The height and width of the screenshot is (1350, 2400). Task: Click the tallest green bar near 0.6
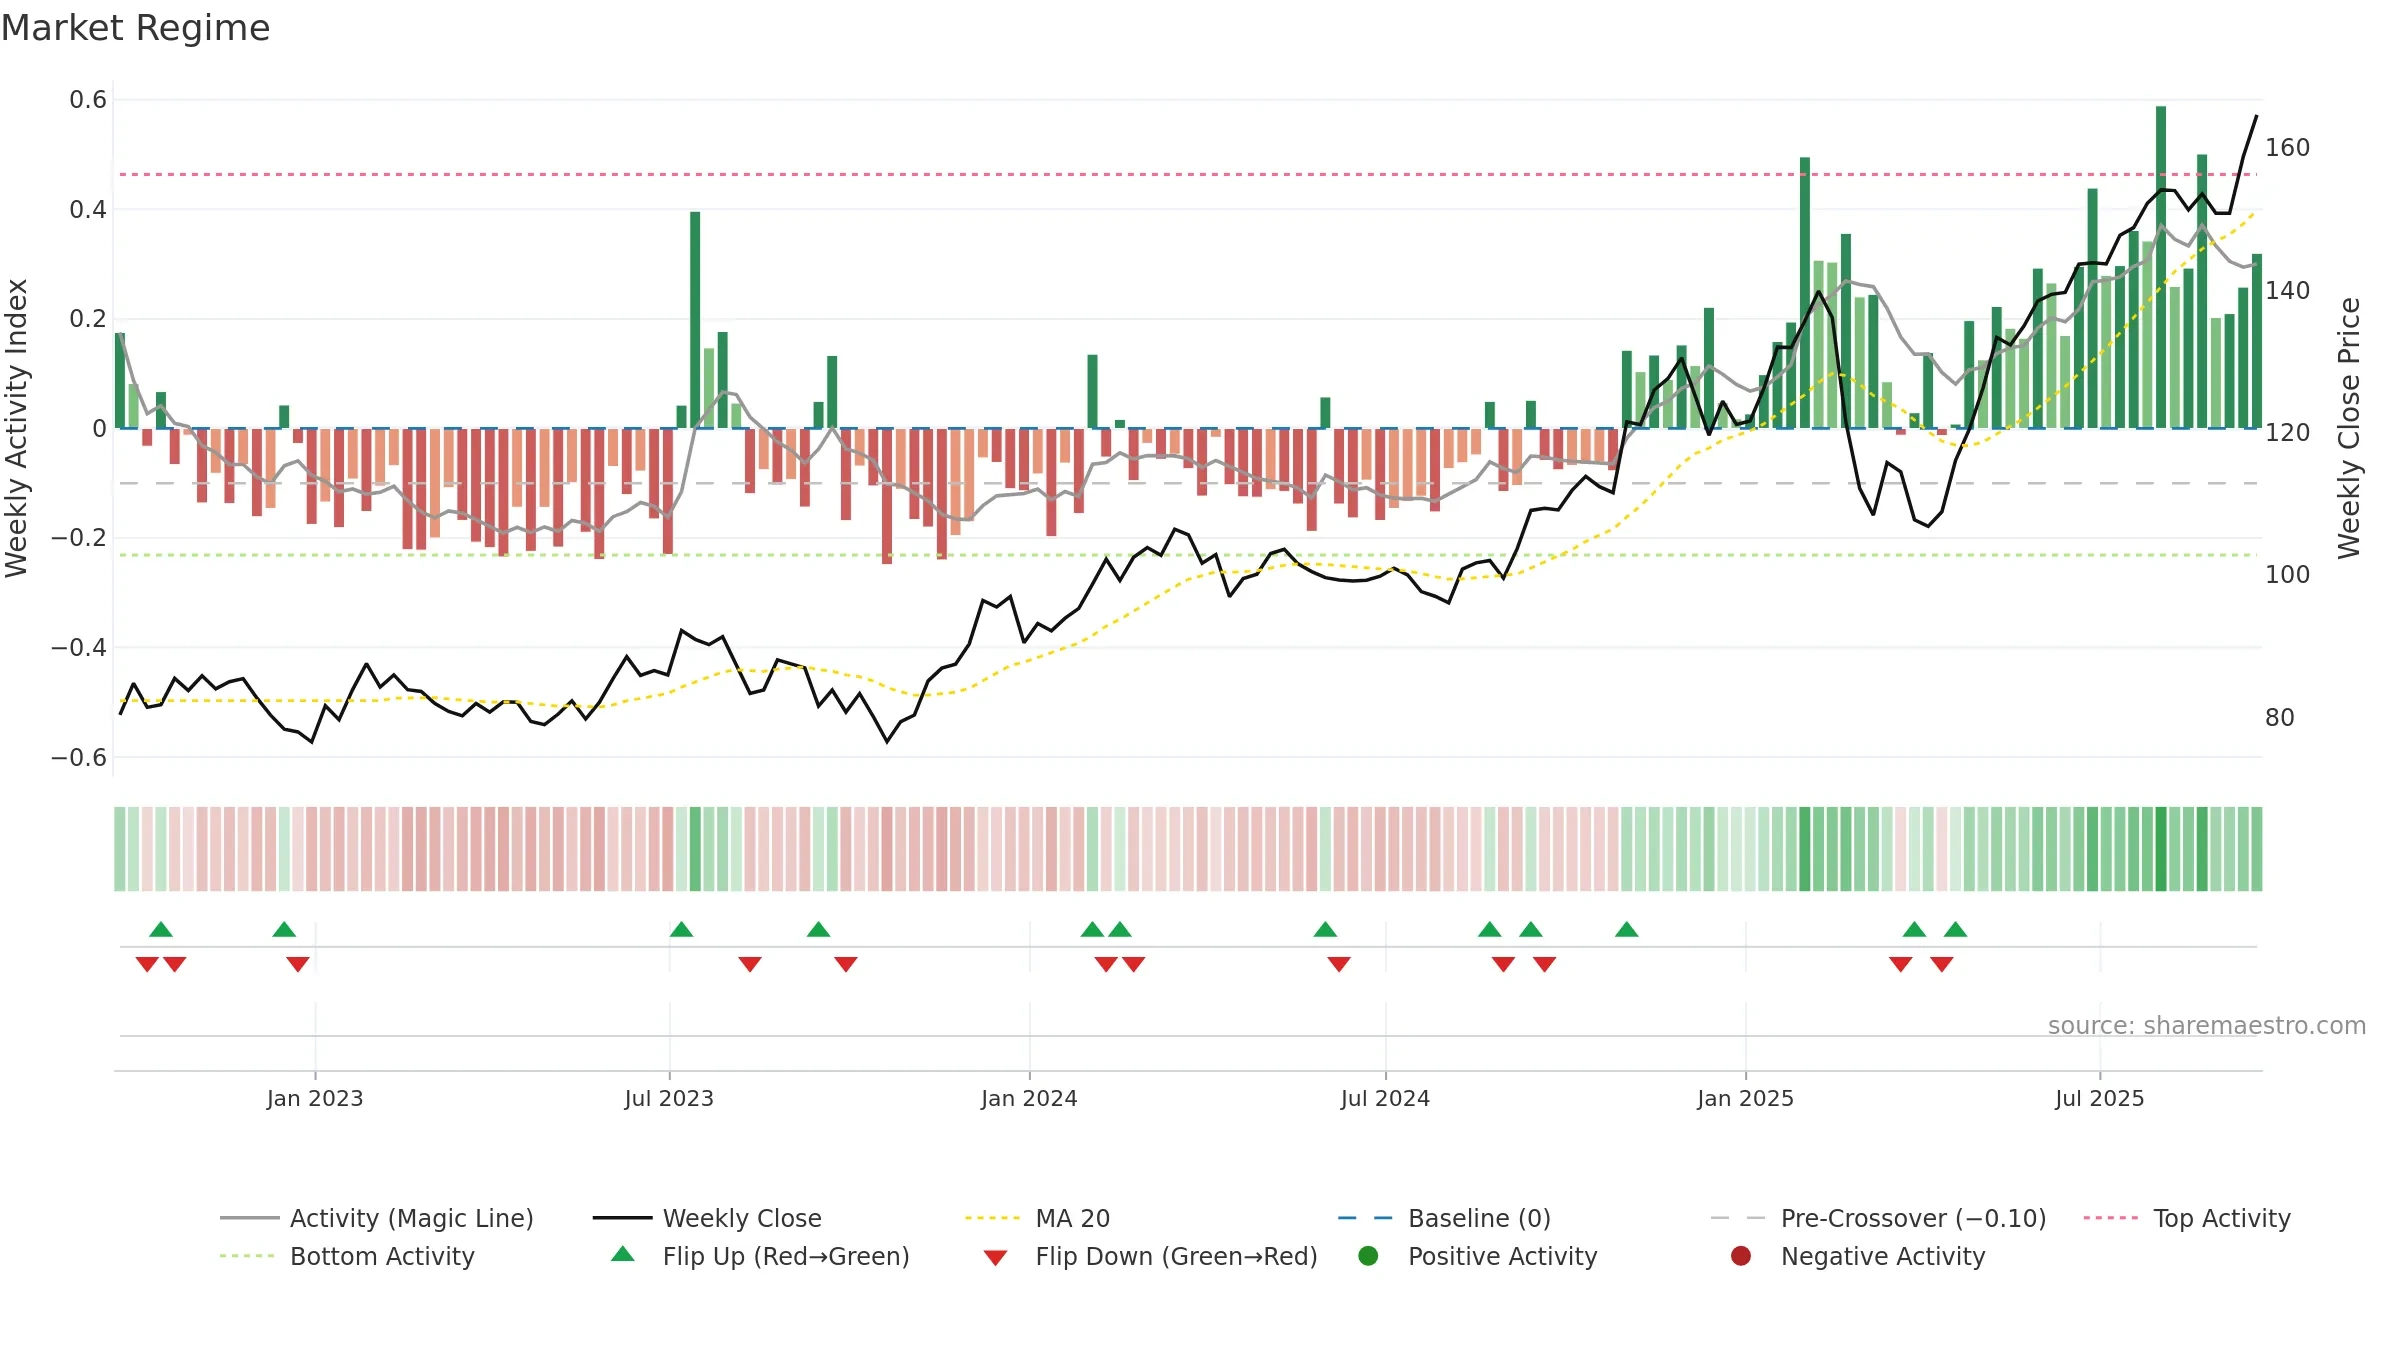click(2161, 267)
